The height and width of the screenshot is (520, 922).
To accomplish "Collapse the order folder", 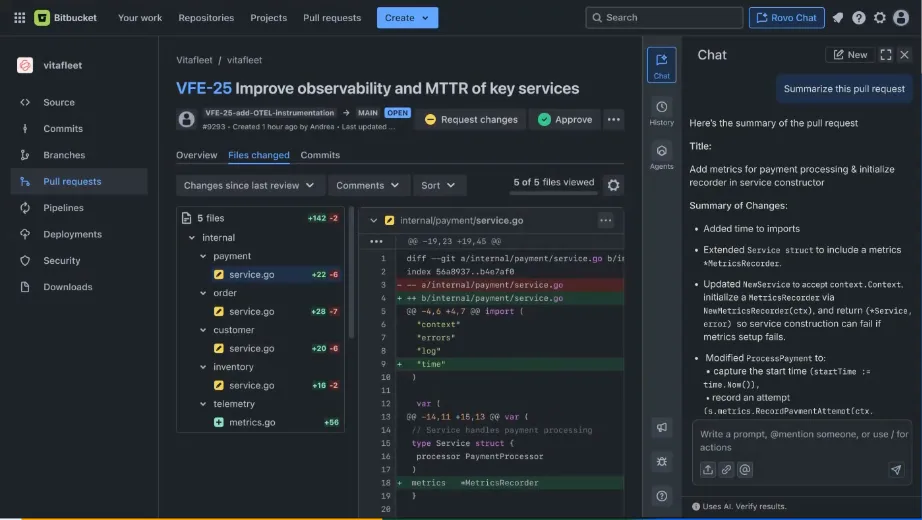I will 203,293.
